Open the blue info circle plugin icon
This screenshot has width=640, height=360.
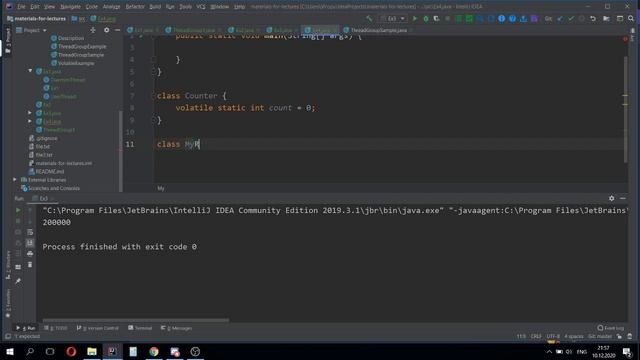click(502, 18)
